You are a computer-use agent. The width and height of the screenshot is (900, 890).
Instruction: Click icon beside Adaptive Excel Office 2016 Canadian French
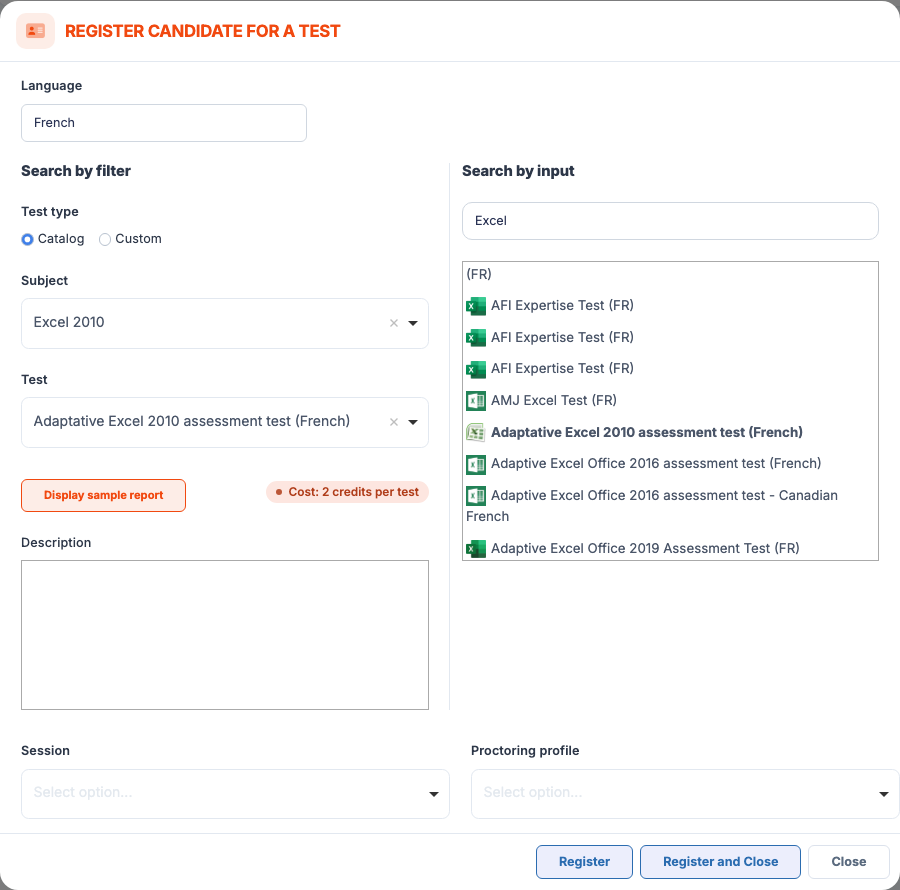pyautogui.click(x=476, y=496)
